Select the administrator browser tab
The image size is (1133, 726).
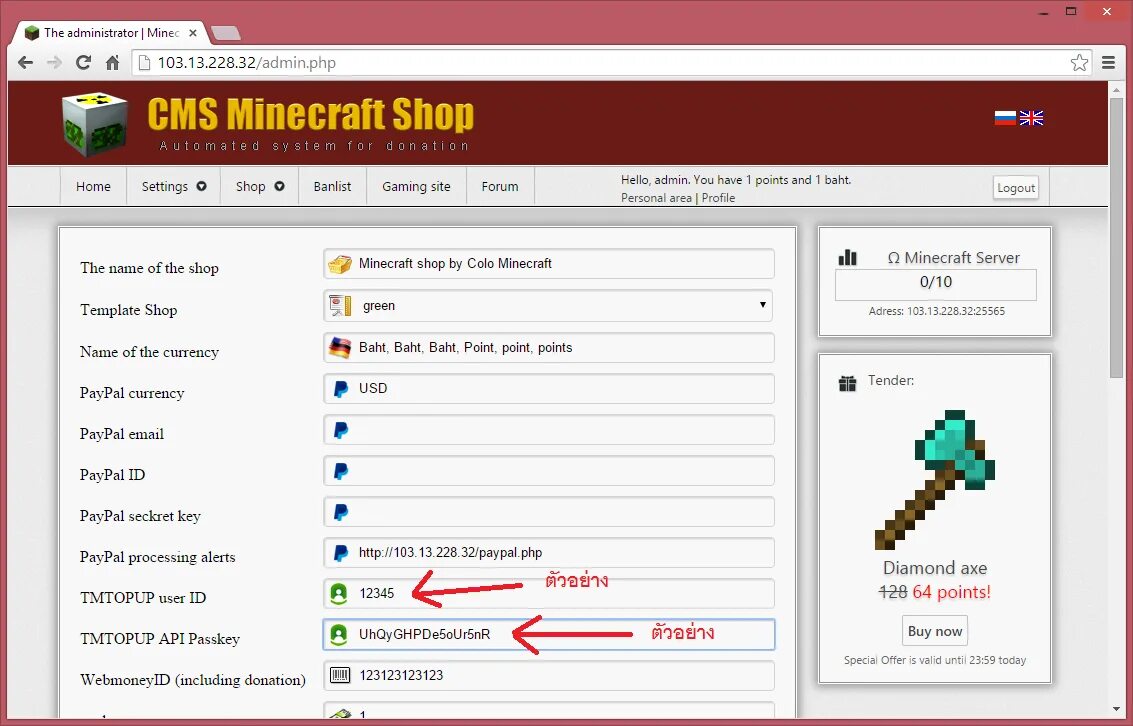click(x=111, y=33)
